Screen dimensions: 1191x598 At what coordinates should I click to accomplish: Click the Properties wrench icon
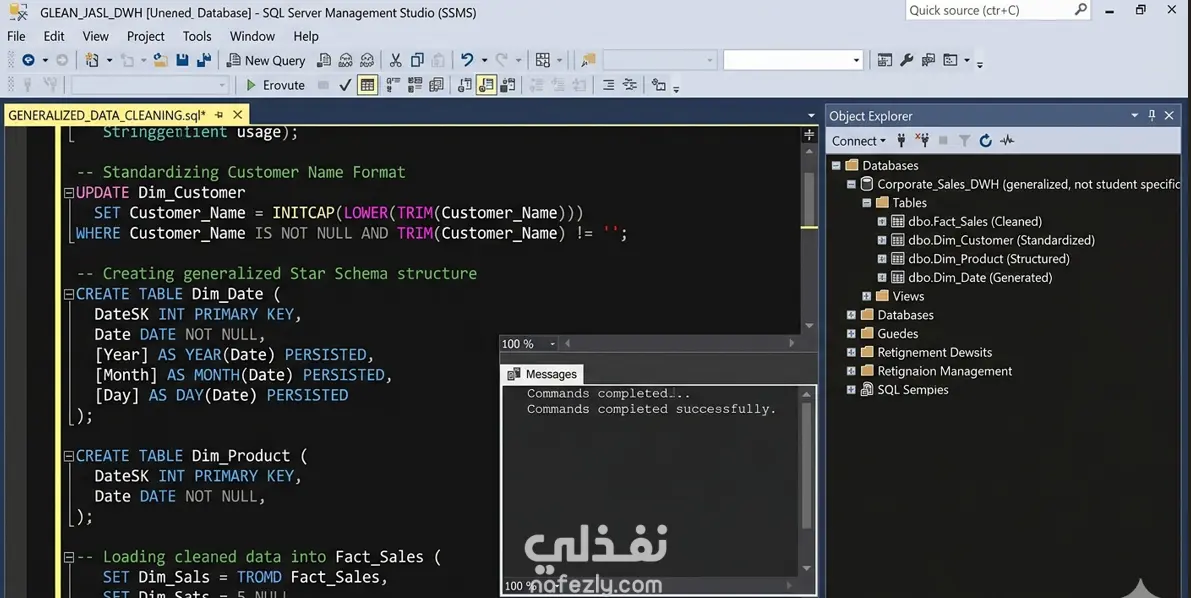pos(906,60)
